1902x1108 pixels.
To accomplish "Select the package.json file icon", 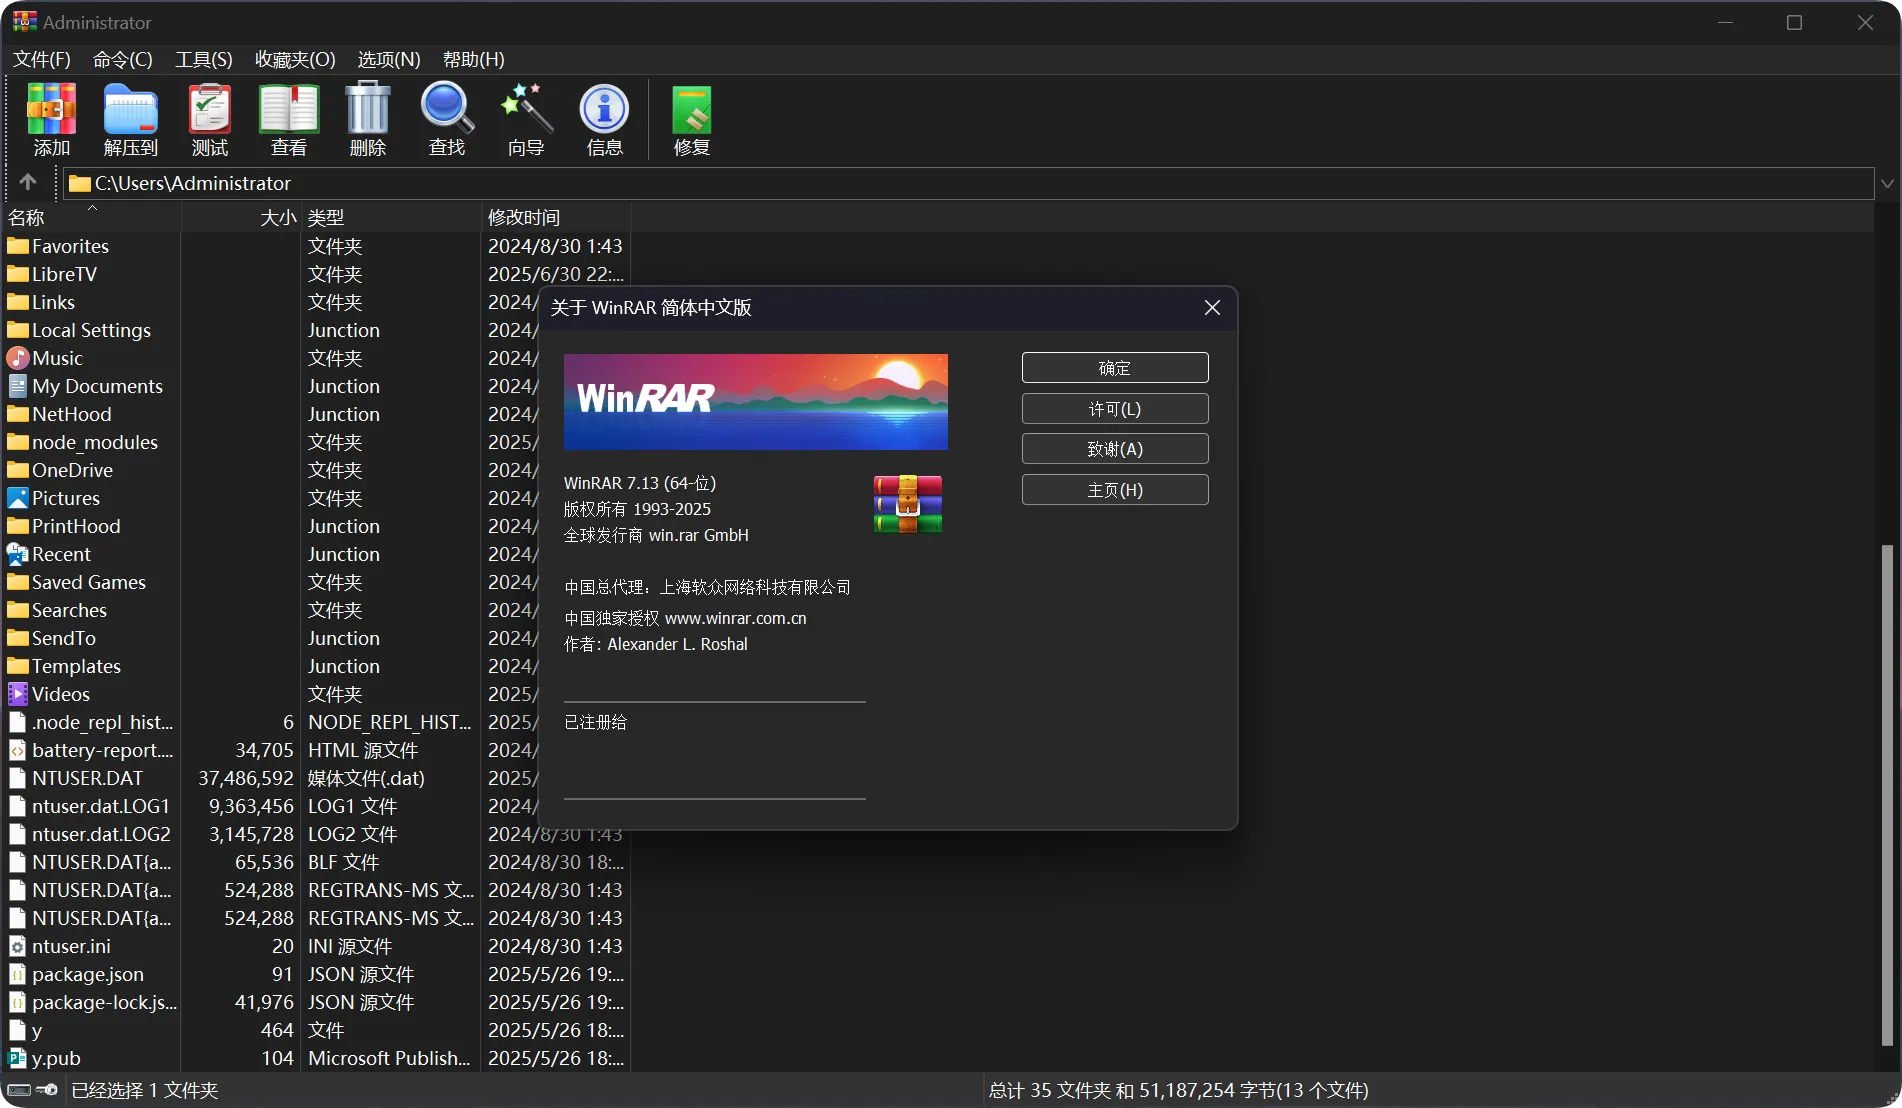I will point(17,974).
